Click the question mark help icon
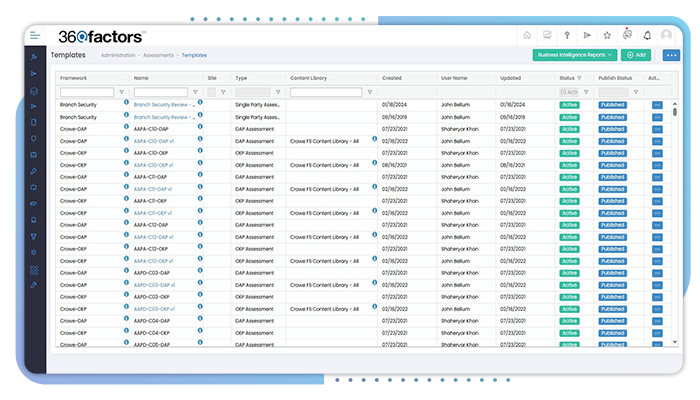 569,35
